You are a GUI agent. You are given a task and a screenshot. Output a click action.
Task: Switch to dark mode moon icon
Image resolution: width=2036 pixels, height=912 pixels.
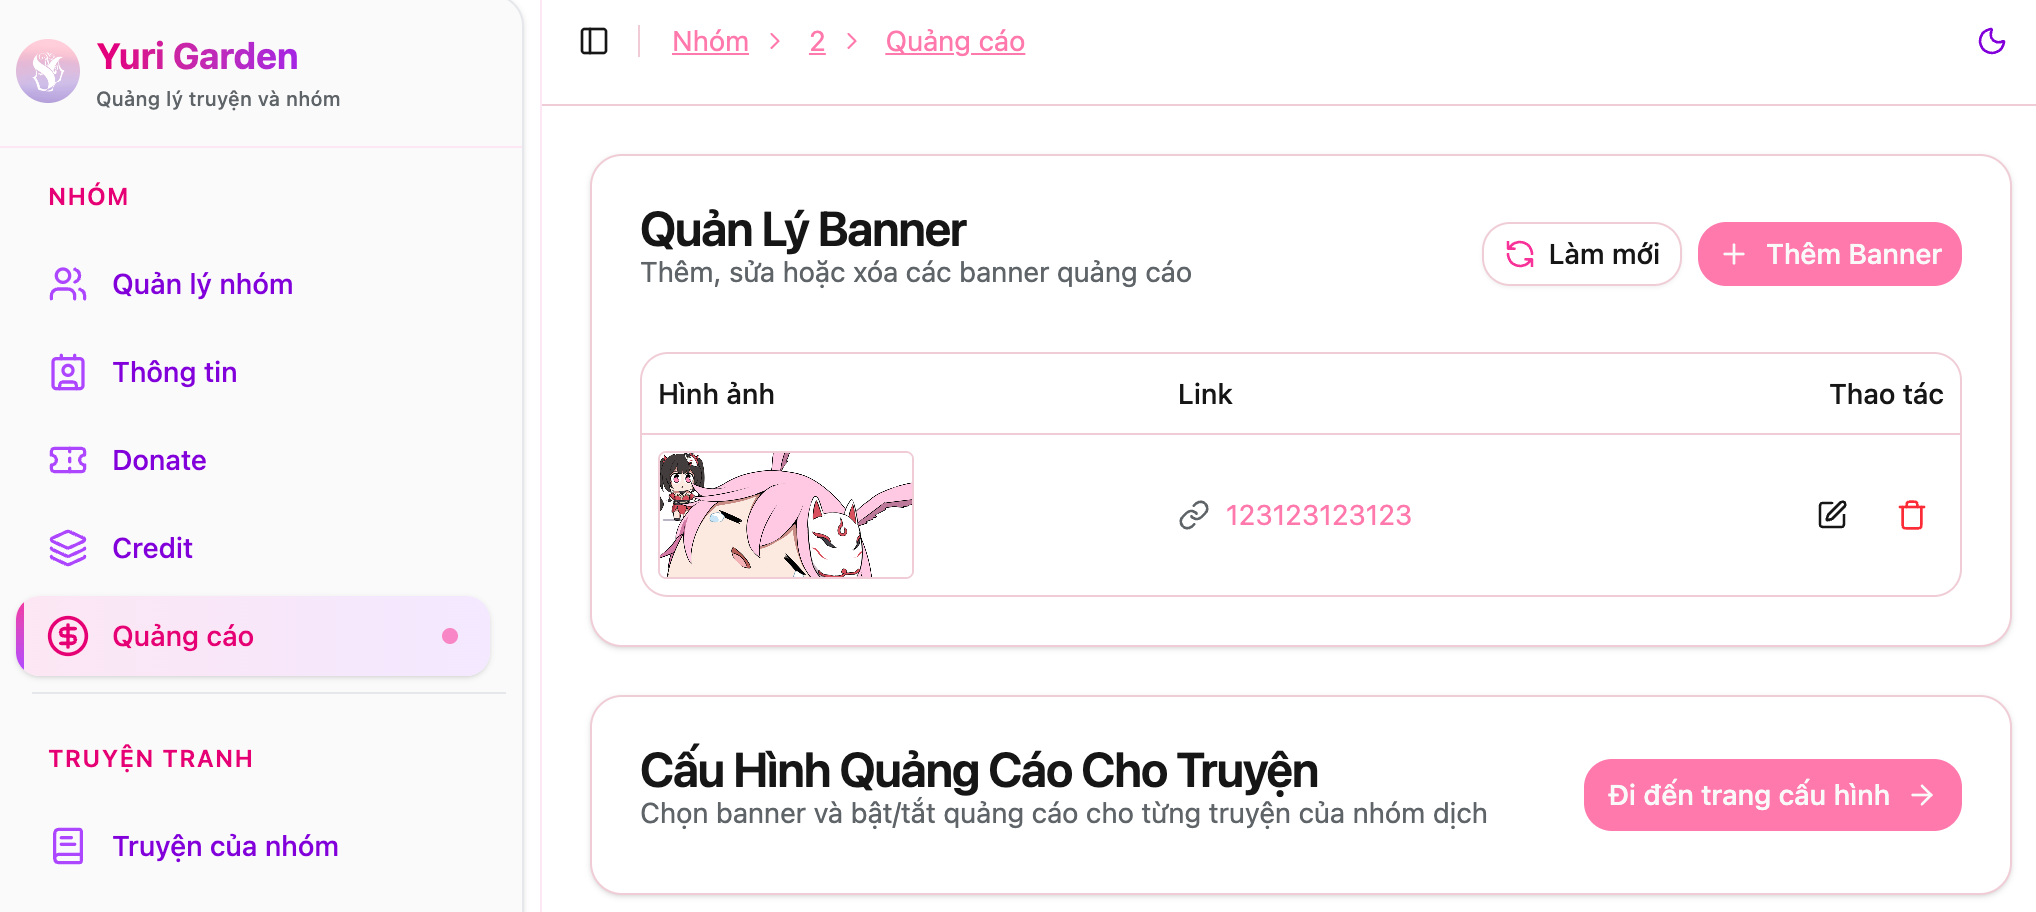point(1991,41)
